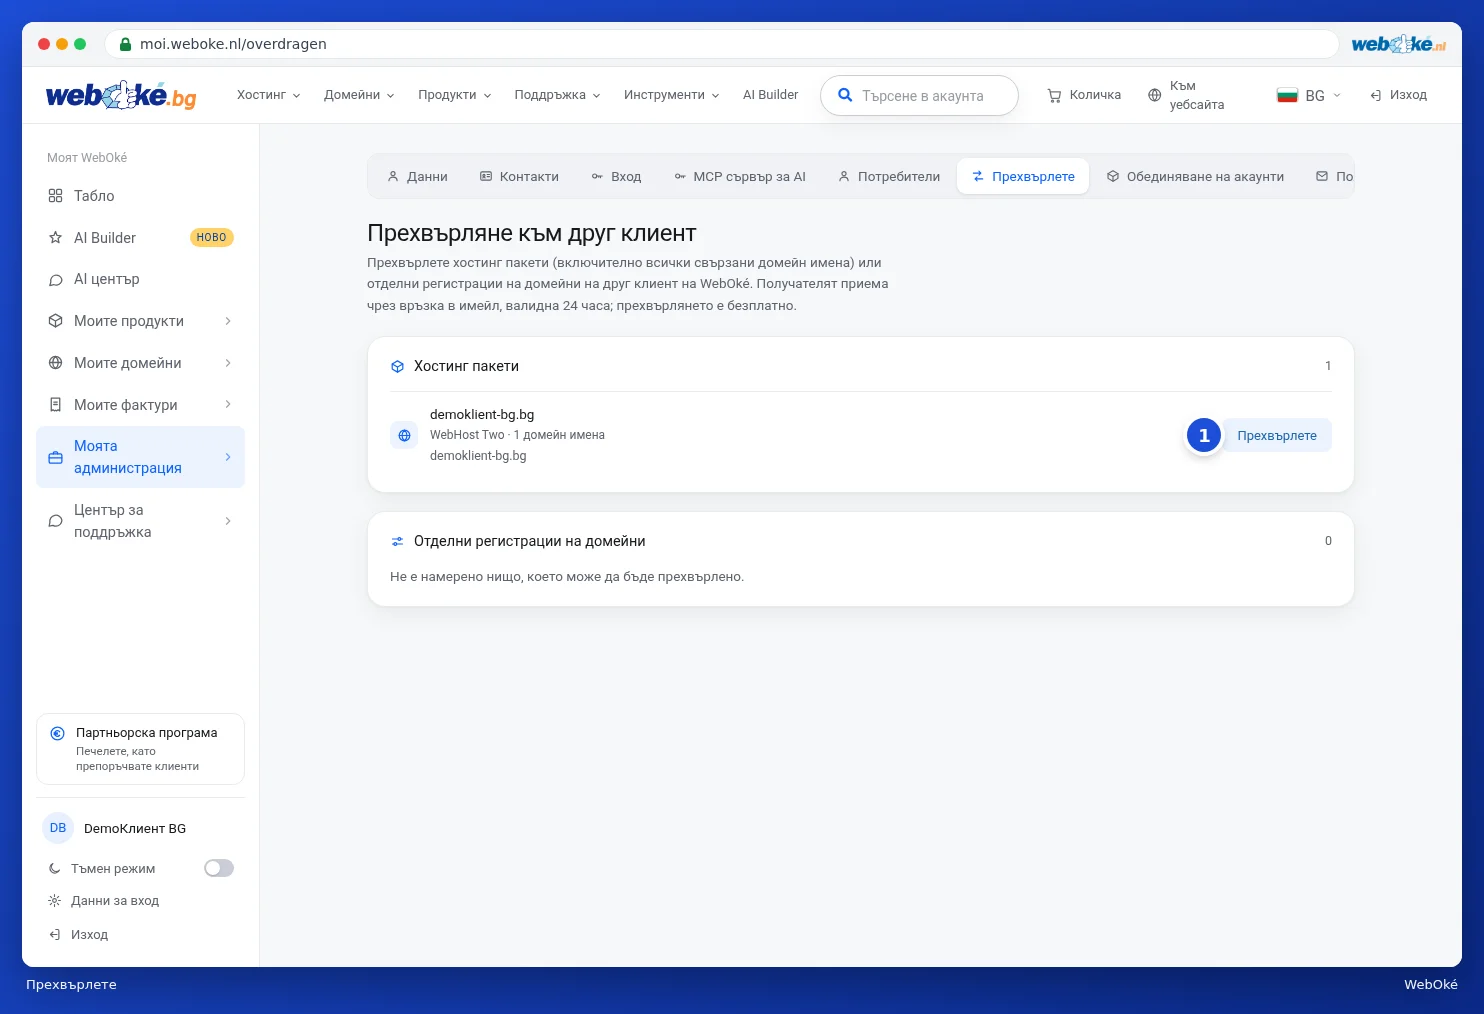Open the Партньорска програма card

point(140,749)
